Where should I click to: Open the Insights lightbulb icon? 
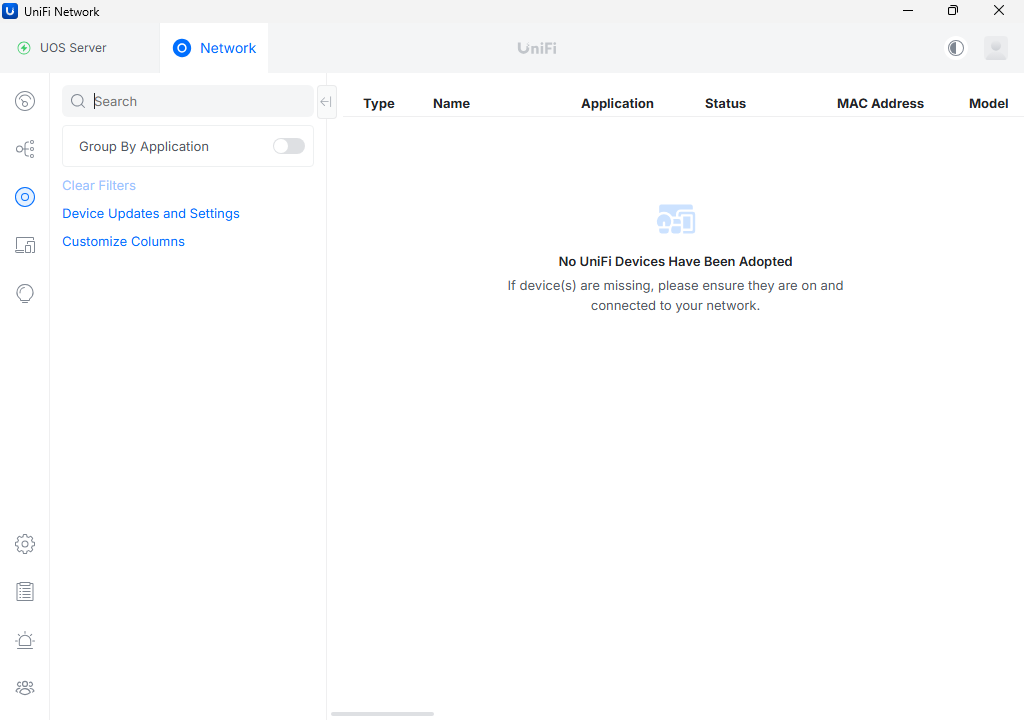coord(25,293)
